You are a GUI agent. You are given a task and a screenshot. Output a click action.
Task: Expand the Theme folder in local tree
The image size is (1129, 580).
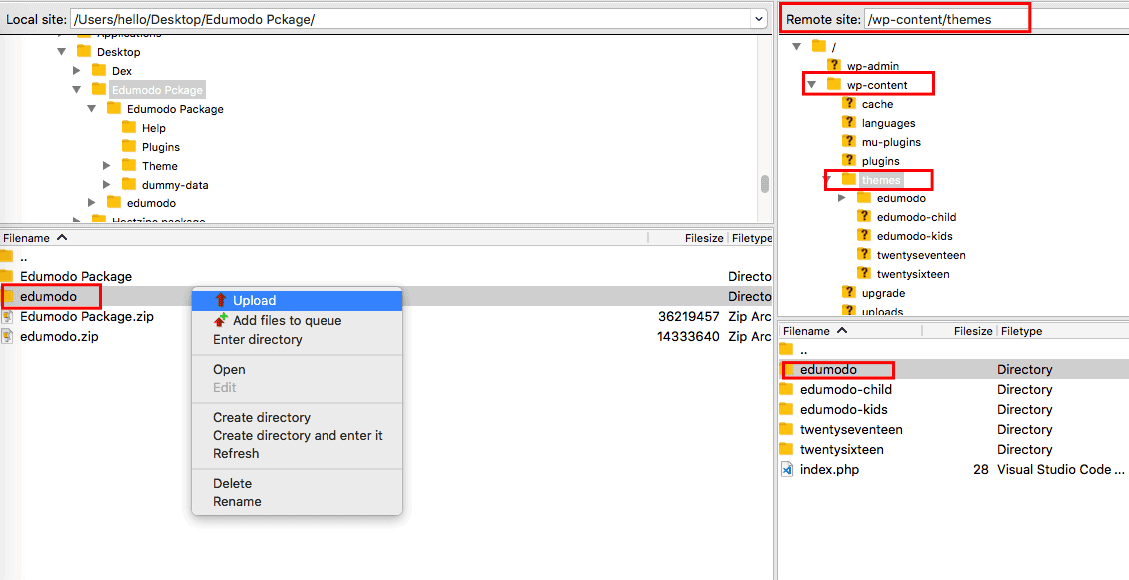click(107, 166)
